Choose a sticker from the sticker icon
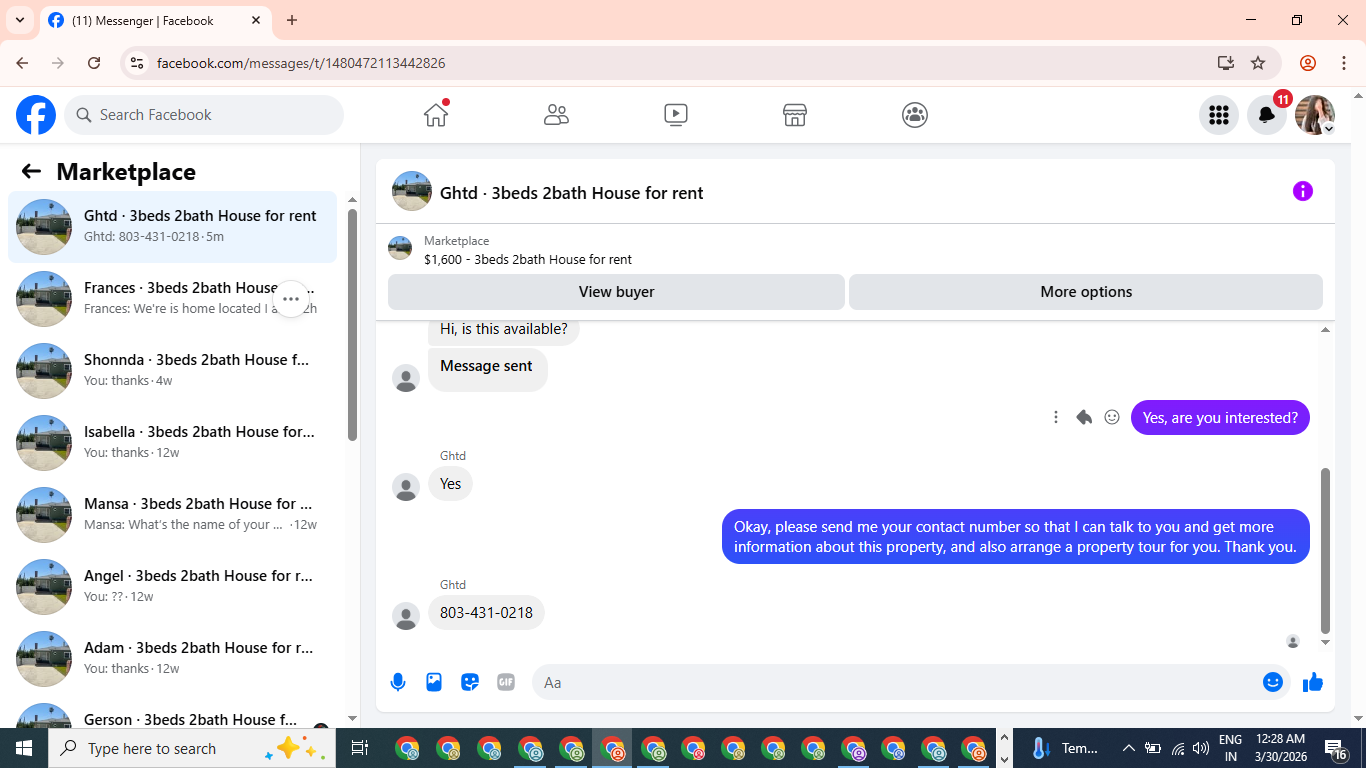The image size is (1366, 768). (470, 682)
